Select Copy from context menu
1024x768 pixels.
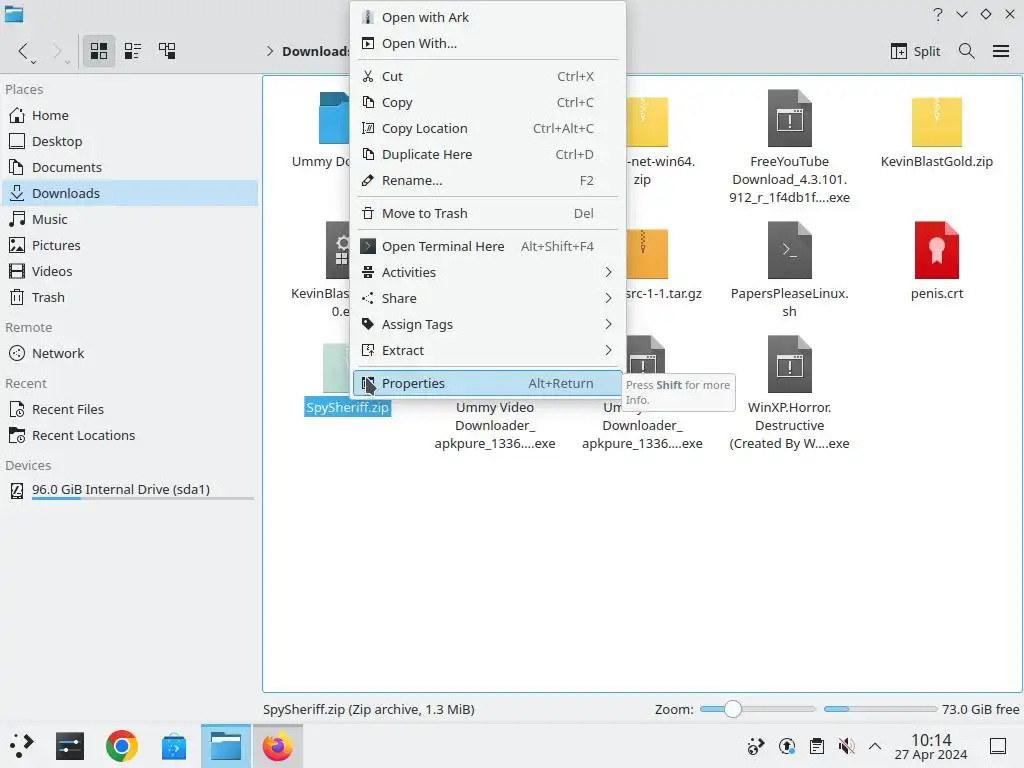(x=487, y=103)
